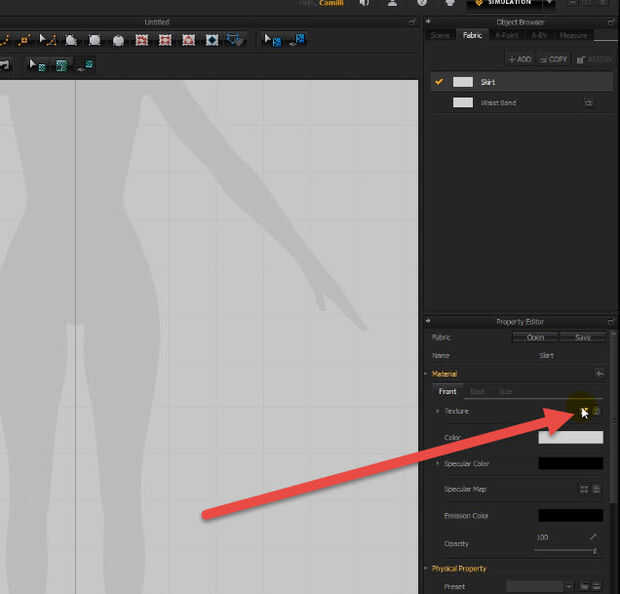Click the Texture browse icon
The image size is (620, 594).
[x=584, y=411]
